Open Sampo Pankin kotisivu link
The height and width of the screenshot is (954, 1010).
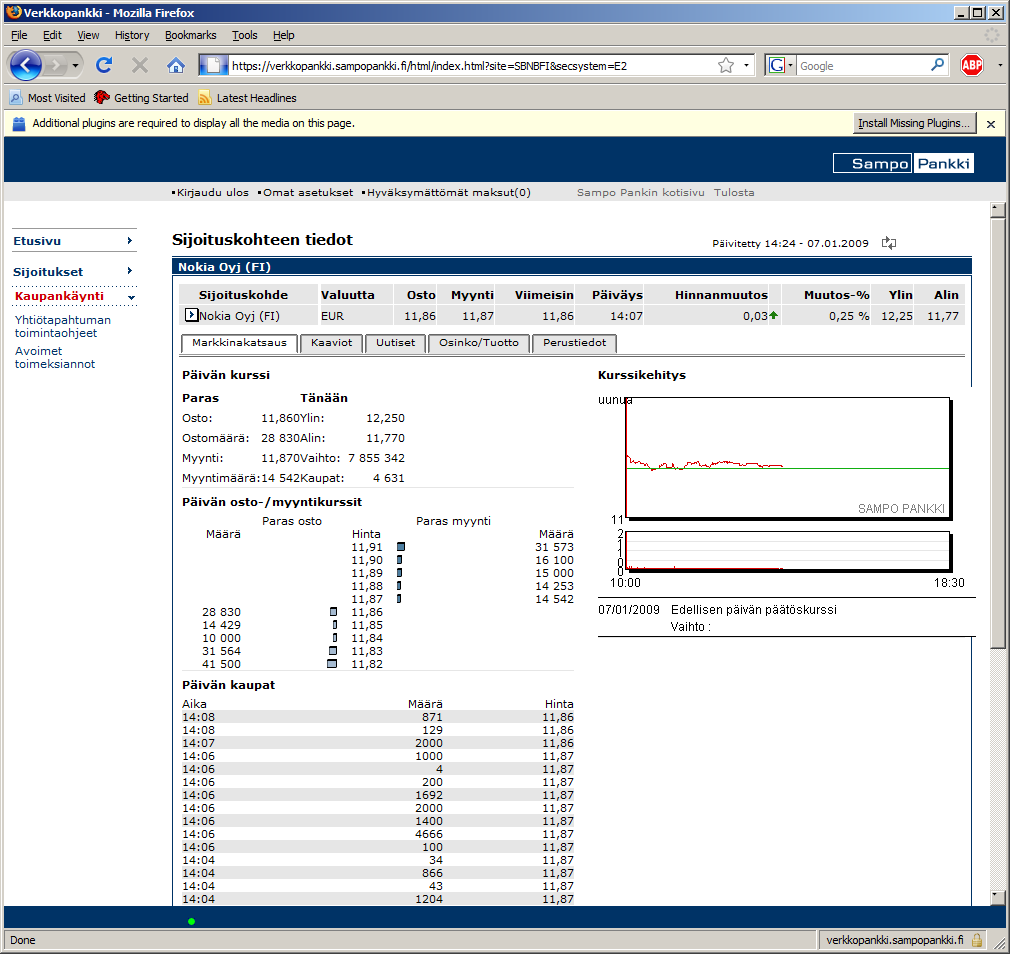(640, 193)
